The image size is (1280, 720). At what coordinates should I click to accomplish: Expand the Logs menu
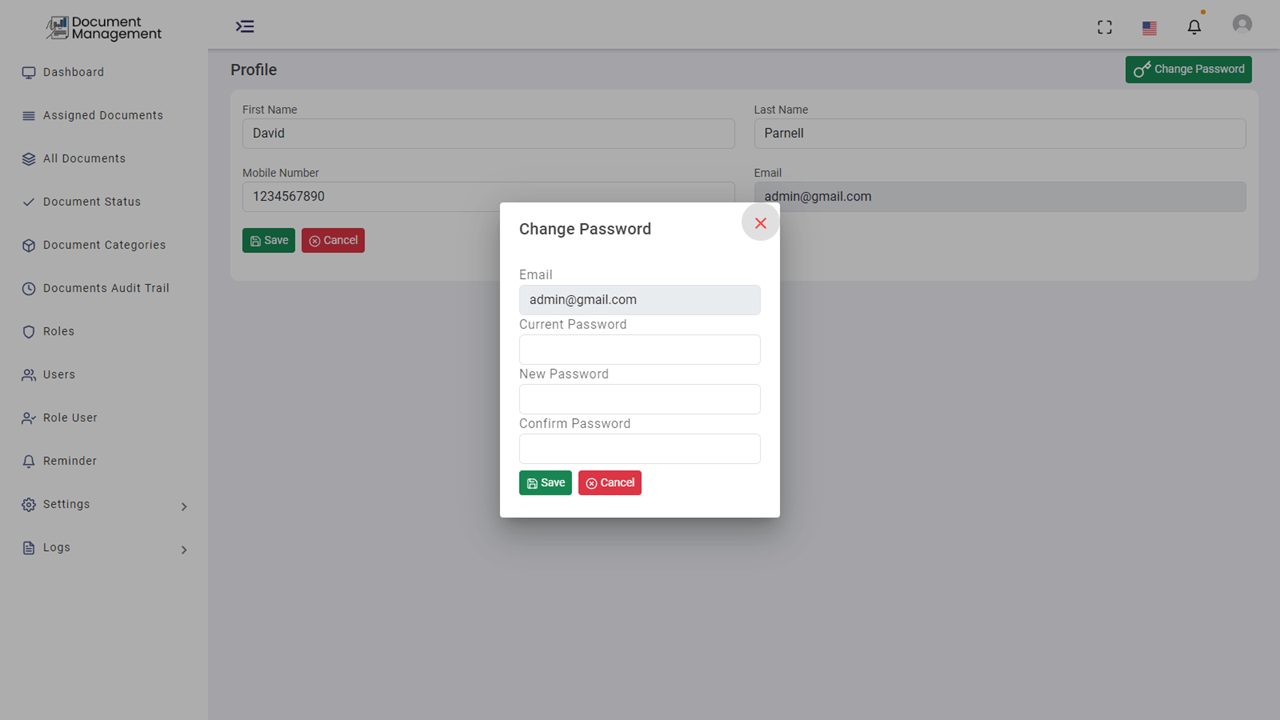tap(55, 547)
